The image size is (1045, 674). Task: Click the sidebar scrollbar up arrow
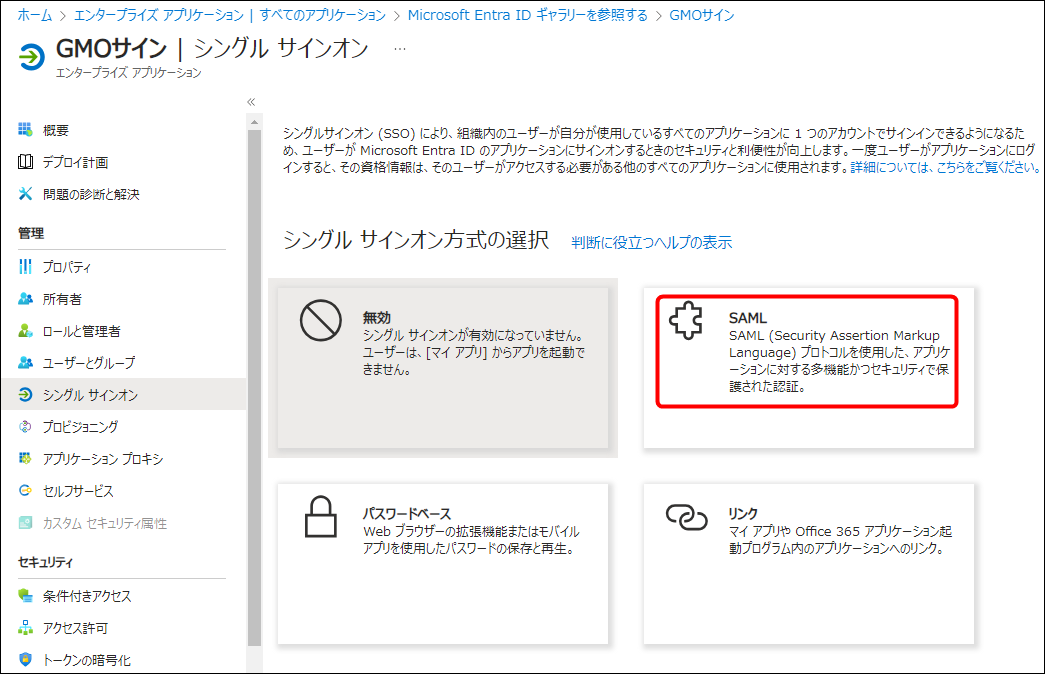254,123
